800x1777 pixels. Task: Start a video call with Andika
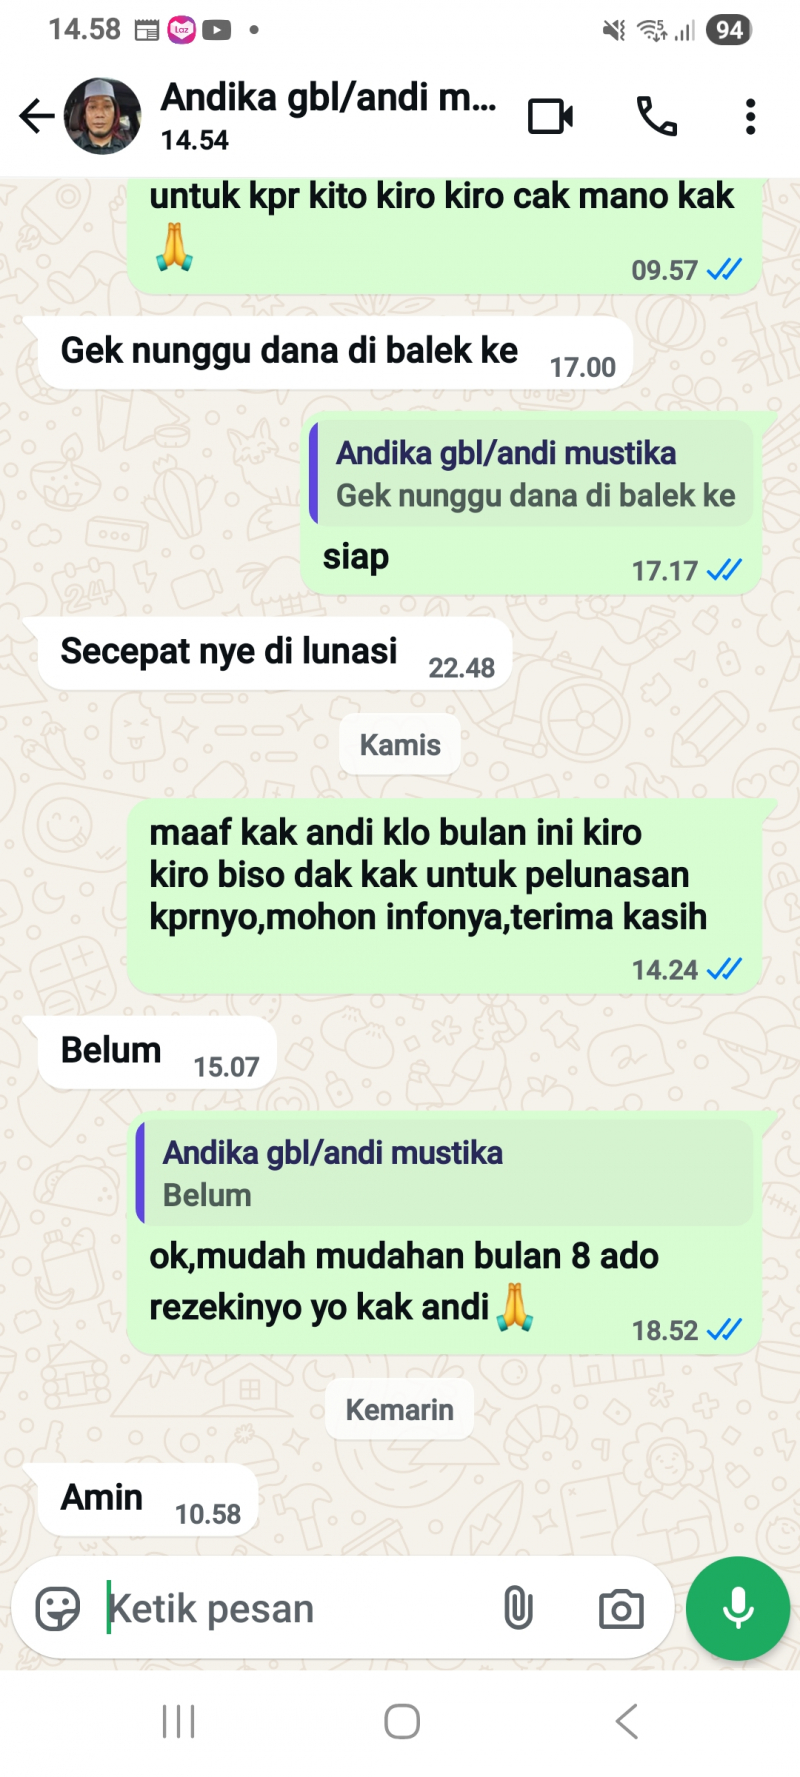pyautogui.click(x=550, y=117)
